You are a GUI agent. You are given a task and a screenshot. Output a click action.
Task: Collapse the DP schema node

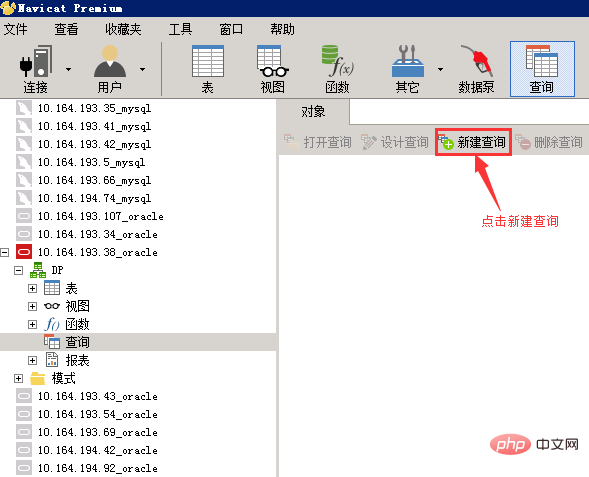18,270
